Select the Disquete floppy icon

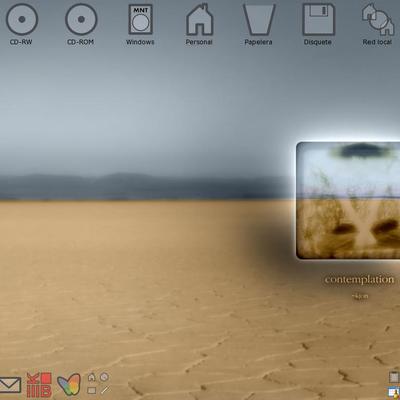[318, 19]
